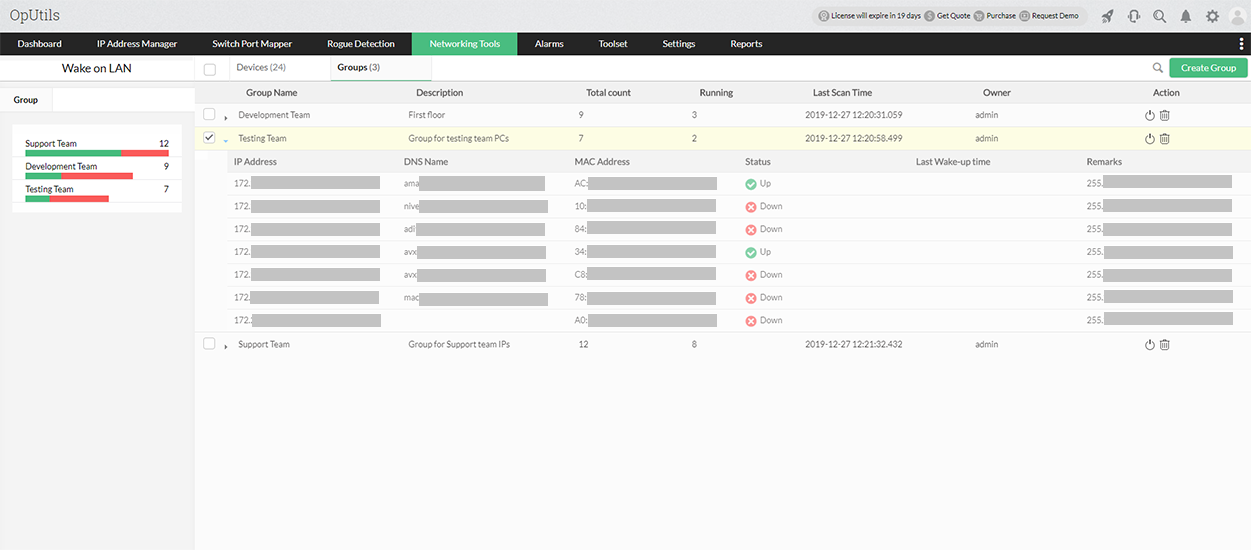Open the settings gear icon in header
The height and width of the screenshot is (550, 1251).
pos(1212,16)
